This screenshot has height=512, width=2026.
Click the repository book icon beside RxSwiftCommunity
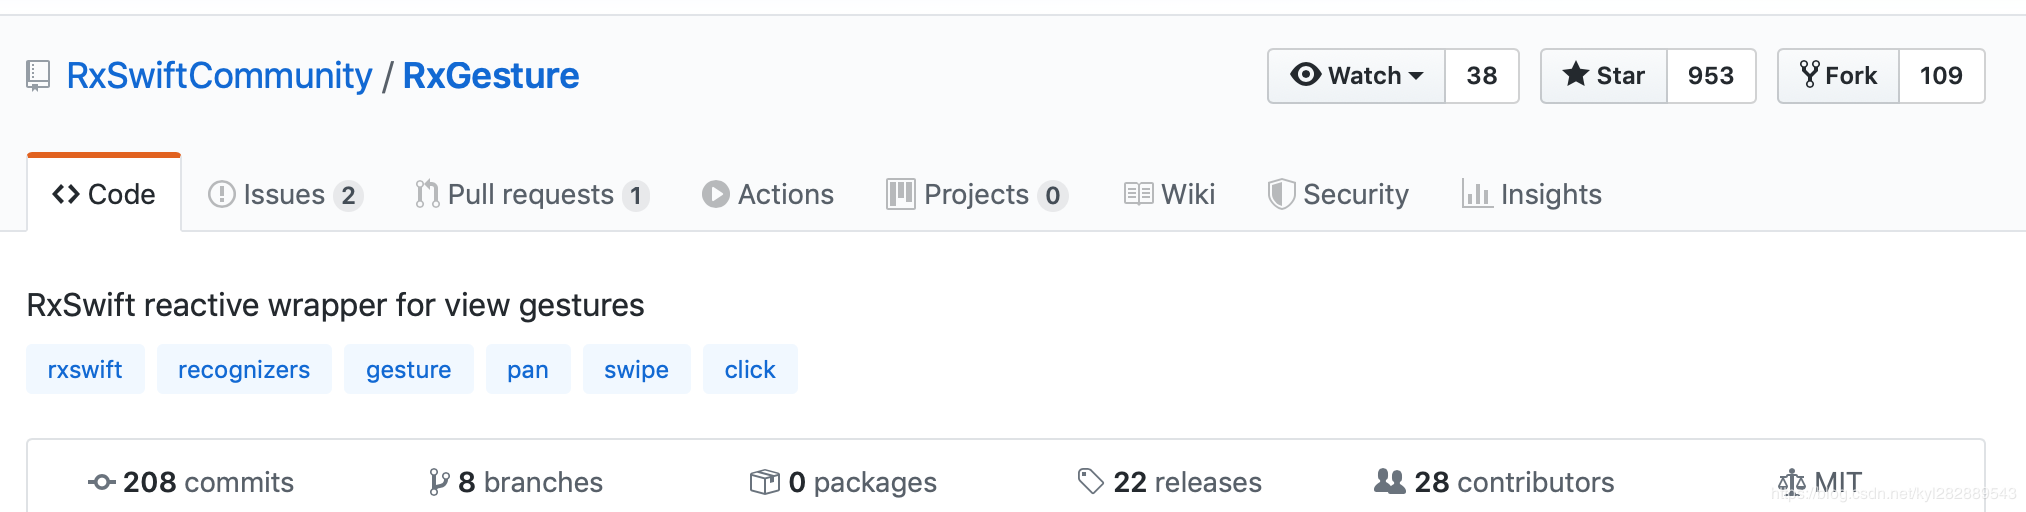pos(38,76)
